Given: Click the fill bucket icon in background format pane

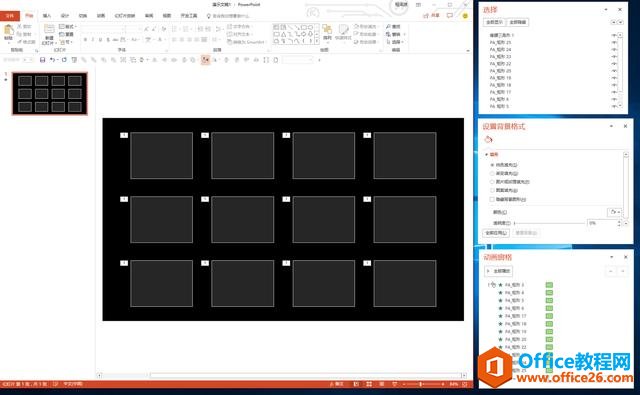Looking at the screenshot, I should pos(488,140).
